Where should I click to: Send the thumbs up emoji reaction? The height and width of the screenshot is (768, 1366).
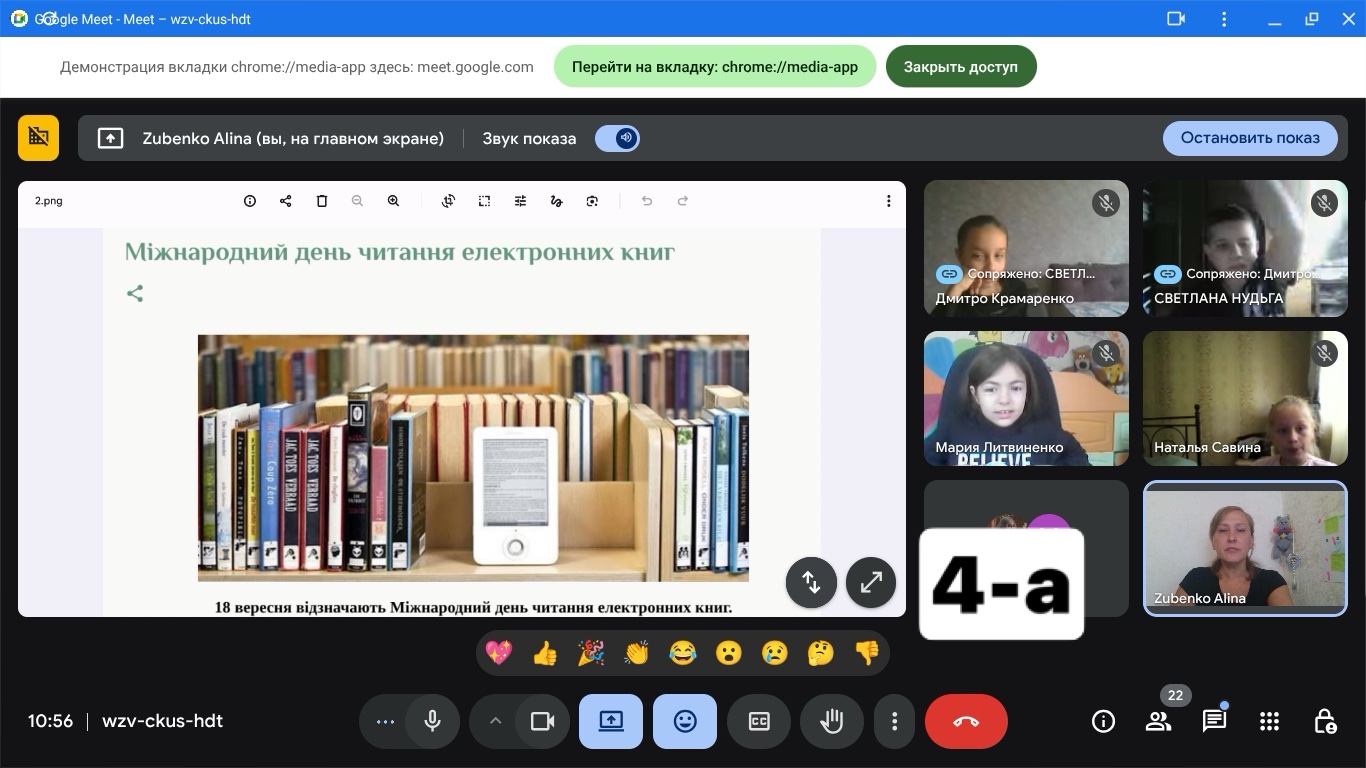545,653
